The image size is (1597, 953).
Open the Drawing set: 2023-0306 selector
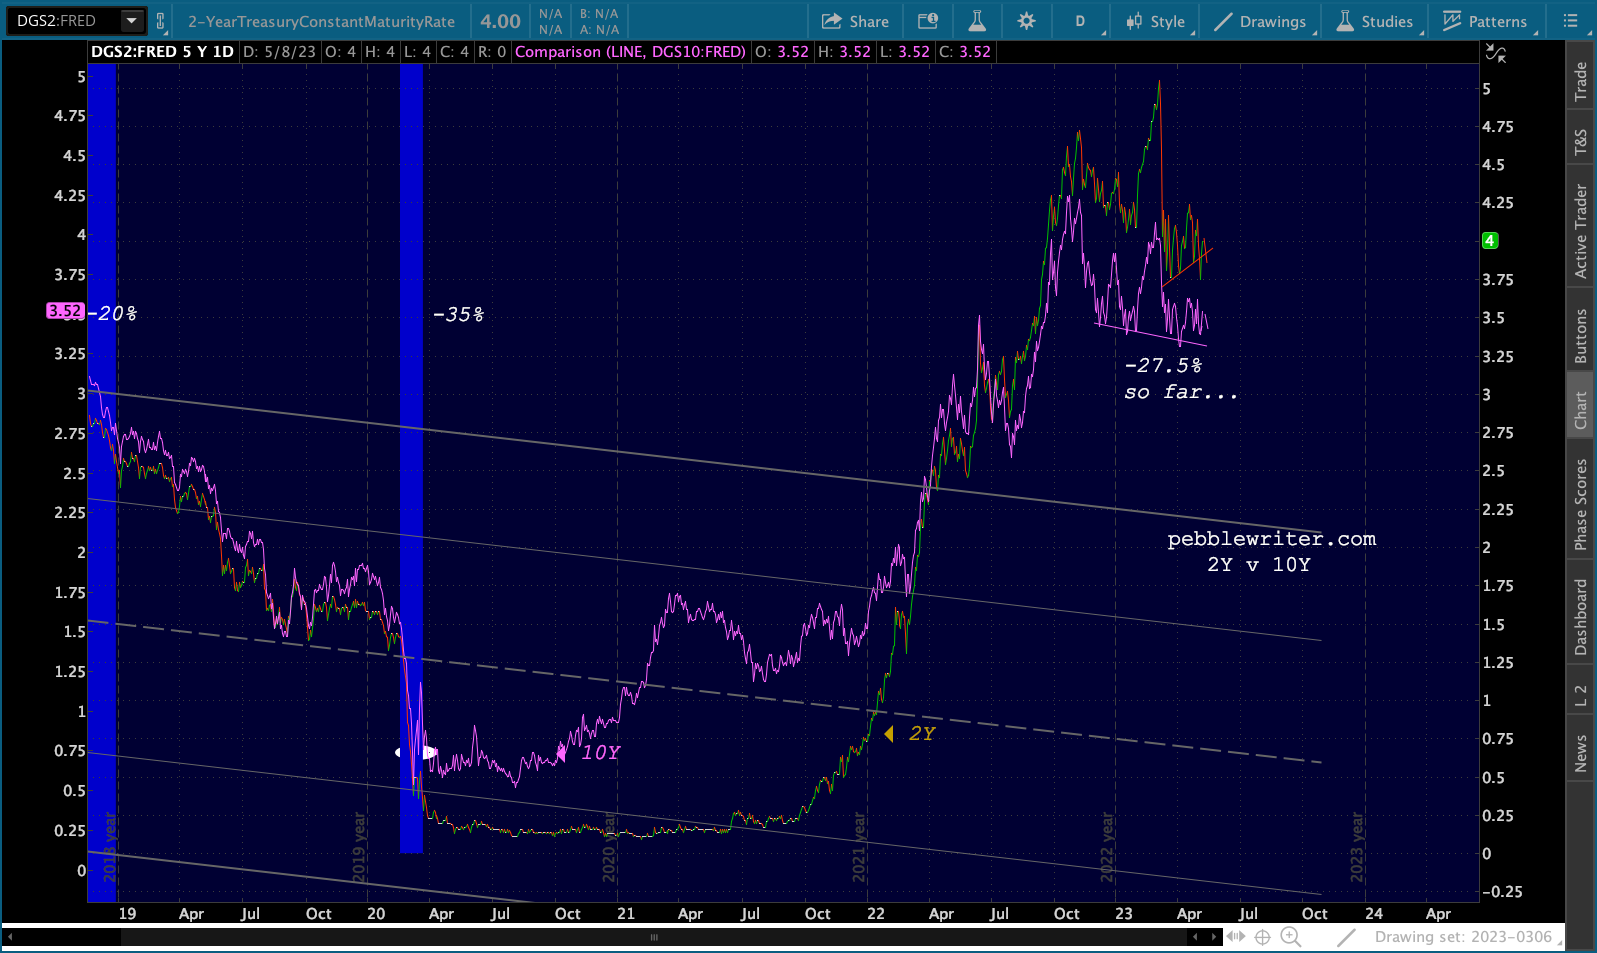(1463, 937)
